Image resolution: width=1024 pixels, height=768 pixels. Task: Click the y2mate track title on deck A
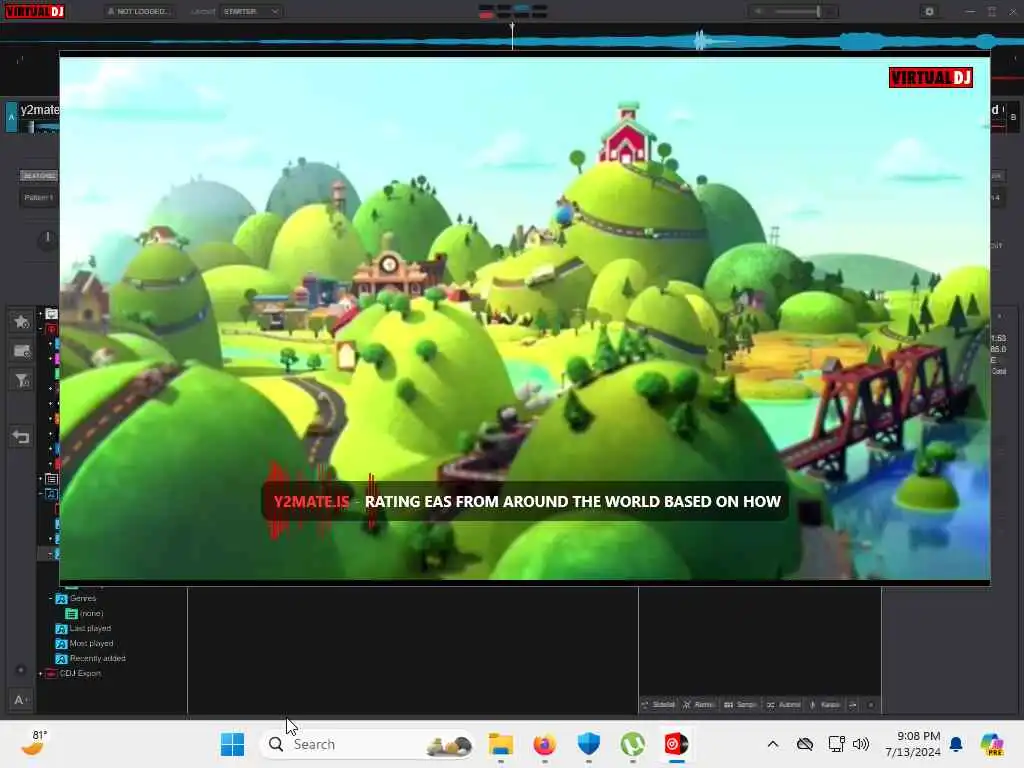(x=39, y=110)
